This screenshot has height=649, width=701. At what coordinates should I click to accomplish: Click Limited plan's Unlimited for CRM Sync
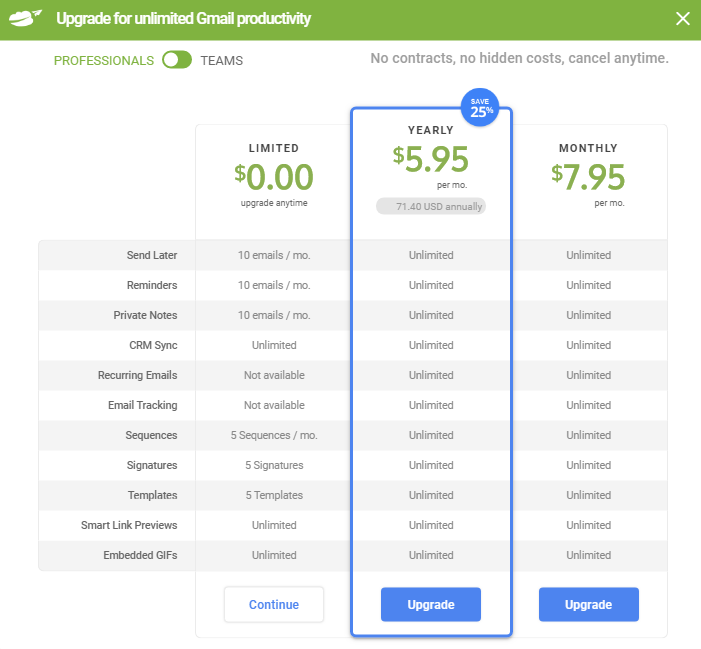pyautogui.click(x=274, y=345)
